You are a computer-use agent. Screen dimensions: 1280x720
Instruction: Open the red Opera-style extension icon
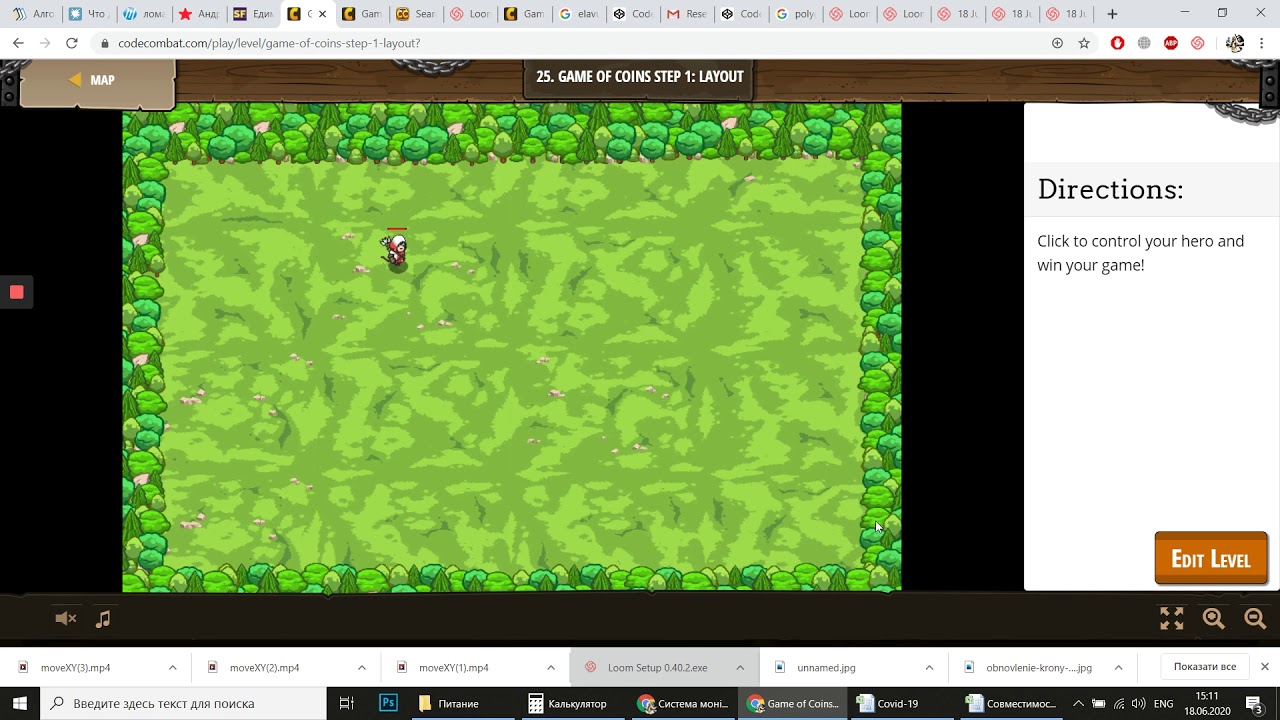tap(1118, 43)
